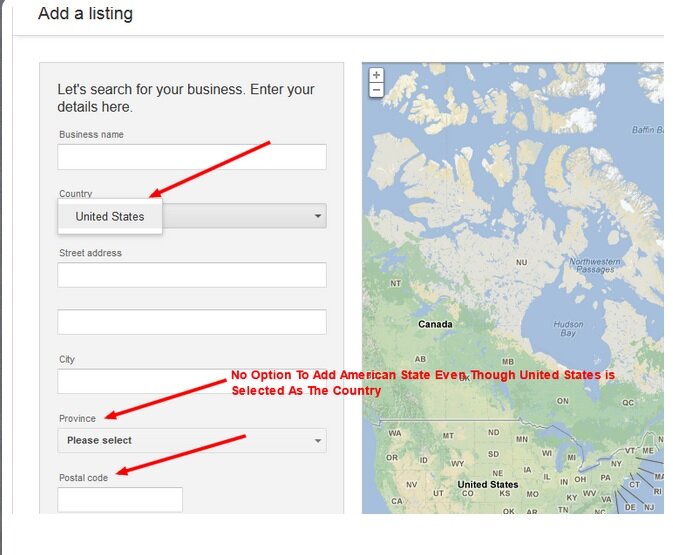Screen dimensions: 673x555
Task: Click the Add a listing heading
Action: pyautogui.click(x=85, y=13)
